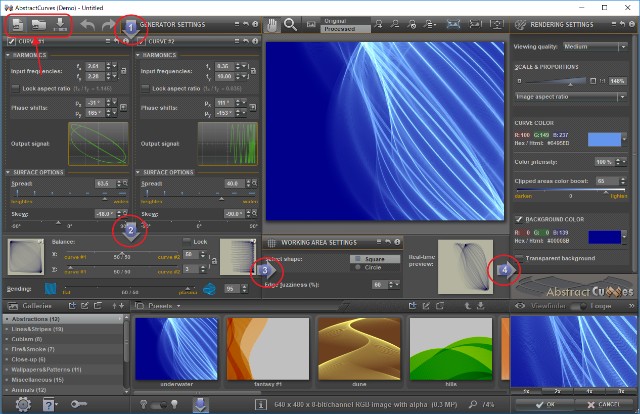The width and height of the screenshot is (640, 414).
Task: Enable Transparent background checkbox
Action: (519, 258)
